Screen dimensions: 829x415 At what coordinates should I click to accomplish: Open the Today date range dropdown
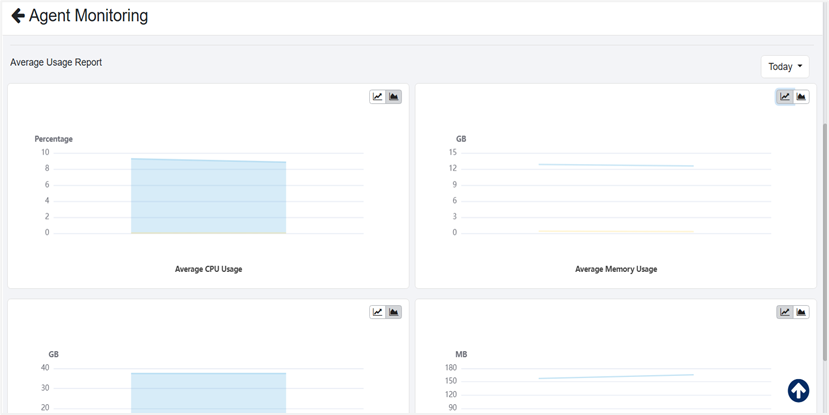tap(785, 67)
